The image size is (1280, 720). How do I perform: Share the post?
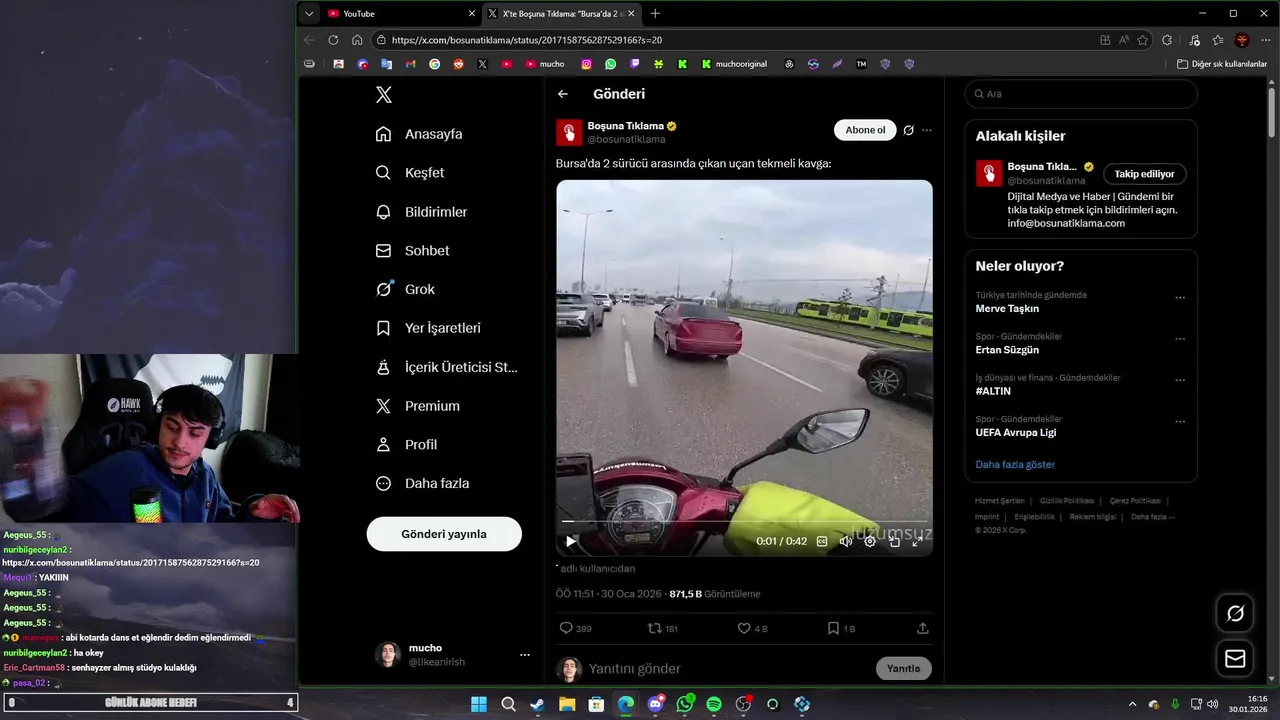pos(922,629)
